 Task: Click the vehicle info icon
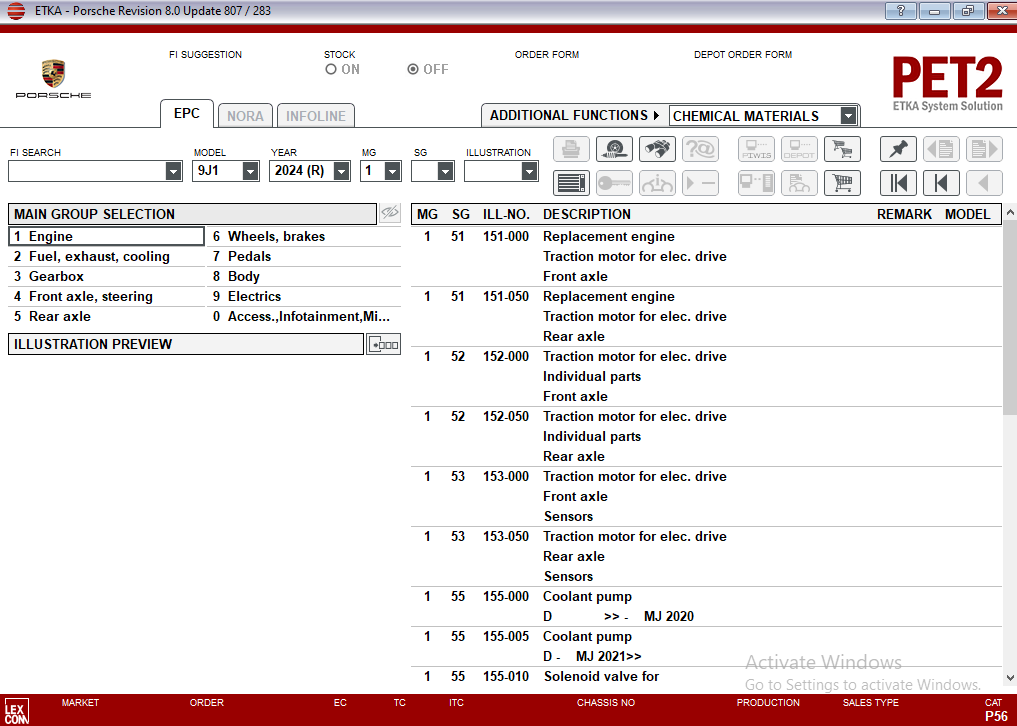pos(657,183)
